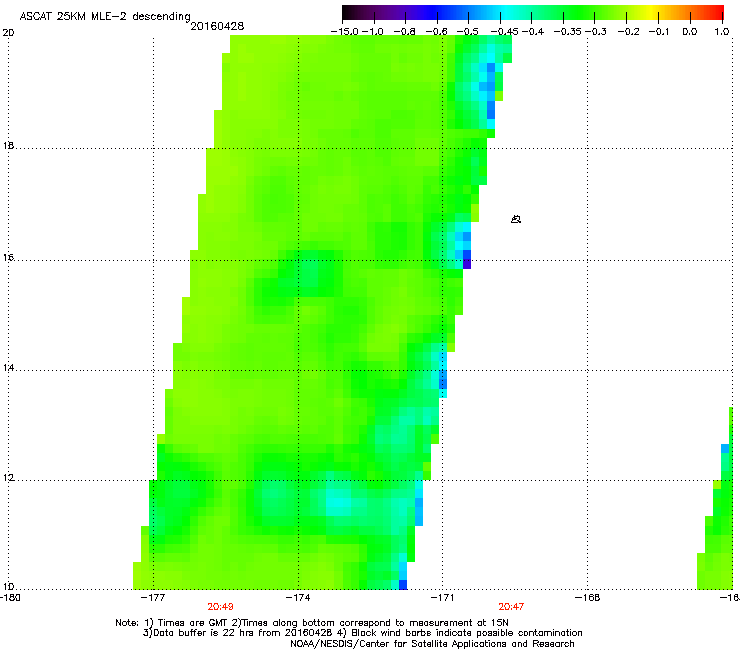
Task: Click the date label 20160428
Action: click(x=217, y=26)
